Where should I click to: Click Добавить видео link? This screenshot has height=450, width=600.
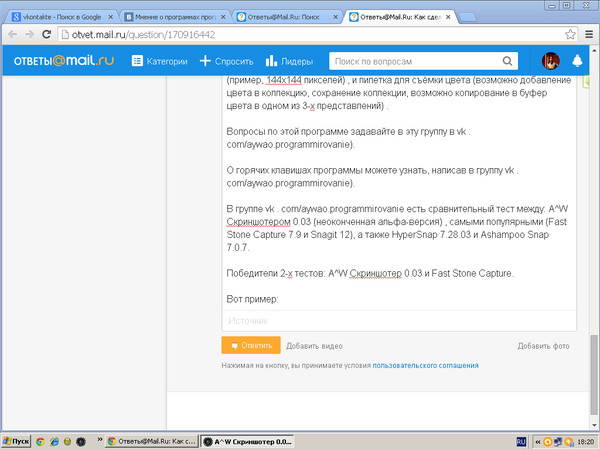coord(315,346)
